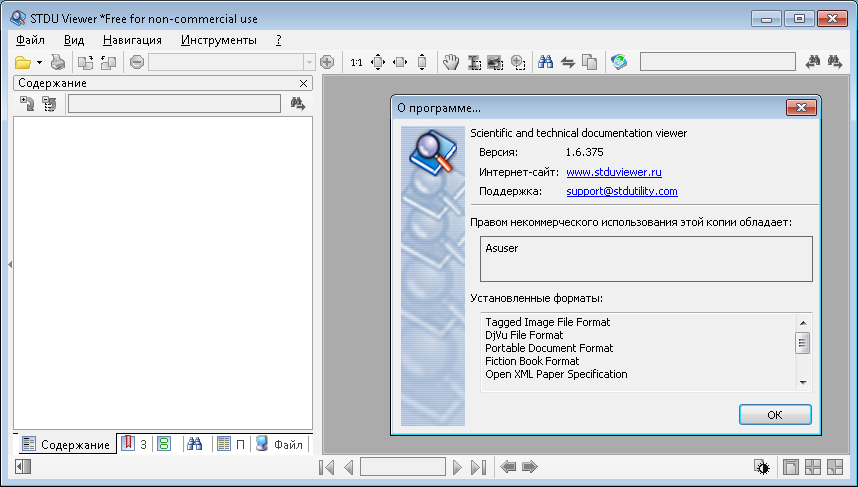Click the support@stdutility.com email link
The width and height of the screenshot is (858, 487).
coord(622,191)
